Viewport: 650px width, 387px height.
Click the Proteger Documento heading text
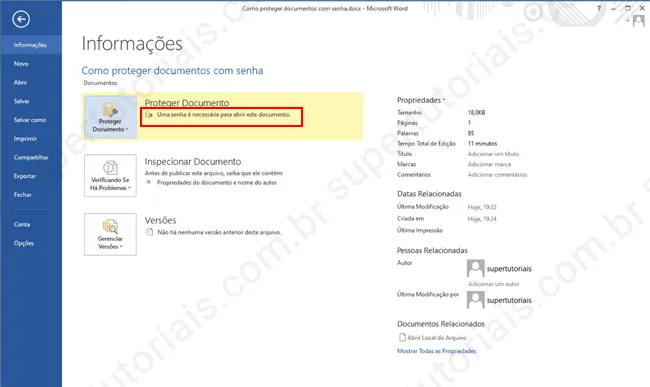187,102
